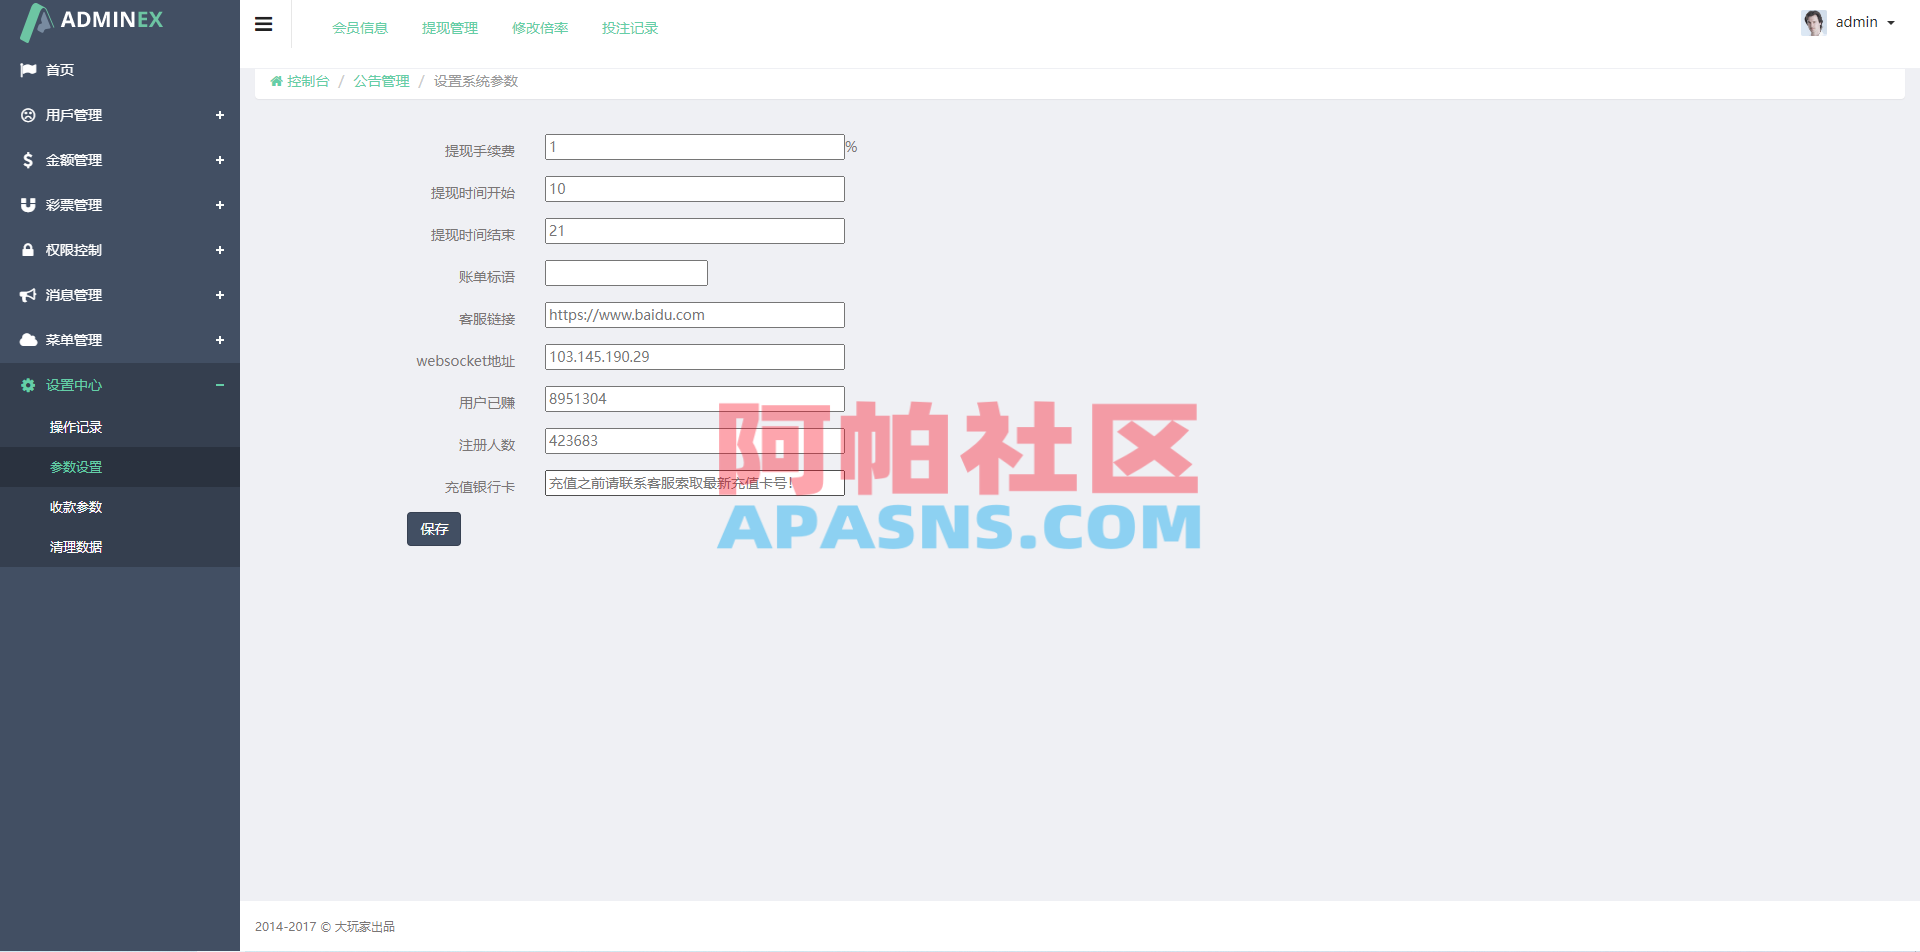The height and width of the screenshot is (952, 1920).
Task: Click the 菜单管理 cloud icon
Action: (x=27, y=340)
